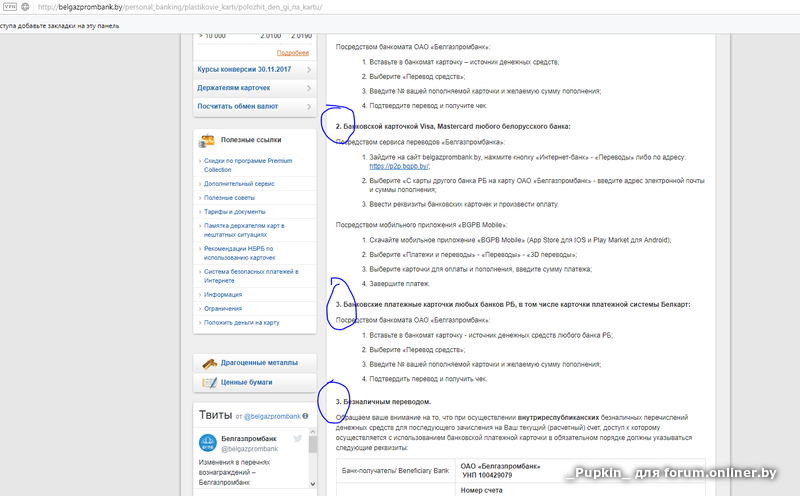Click the Полезные ссылки section icon
The width and height of the screenshot is (800, 496).
tap(207, 140)
